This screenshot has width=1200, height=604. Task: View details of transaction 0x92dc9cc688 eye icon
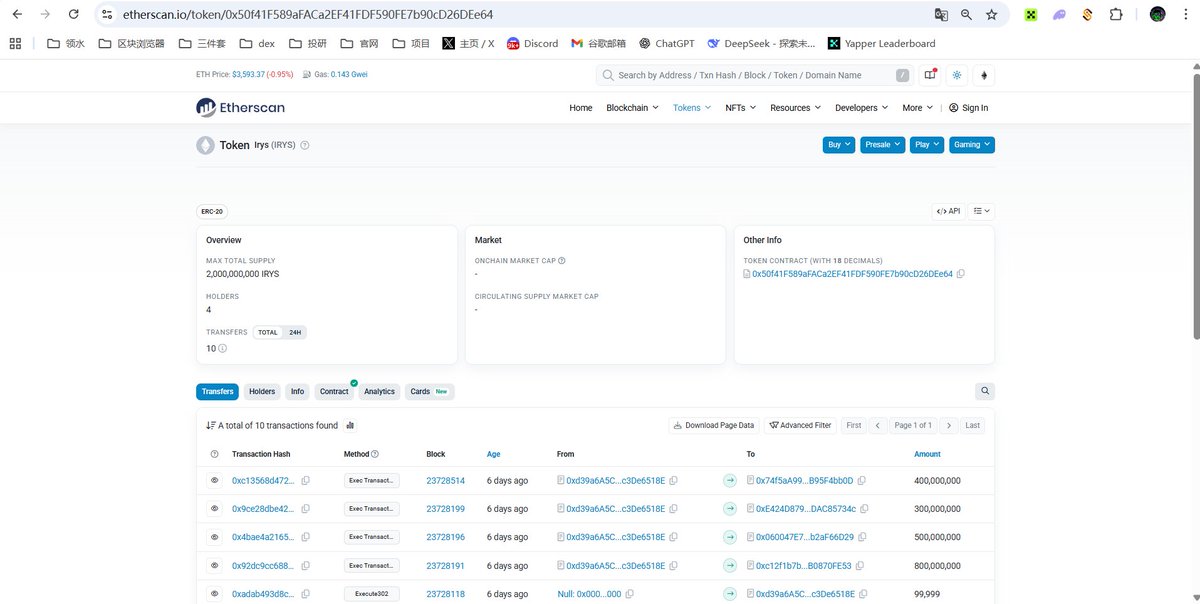pyautogui.click(x=214, y=565)
